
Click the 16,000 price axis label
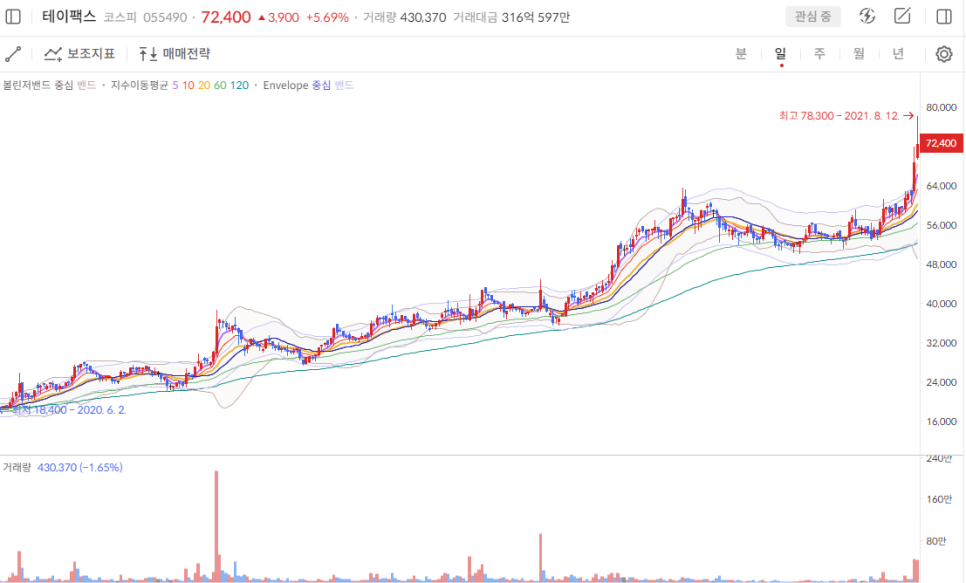click(941, 422)
